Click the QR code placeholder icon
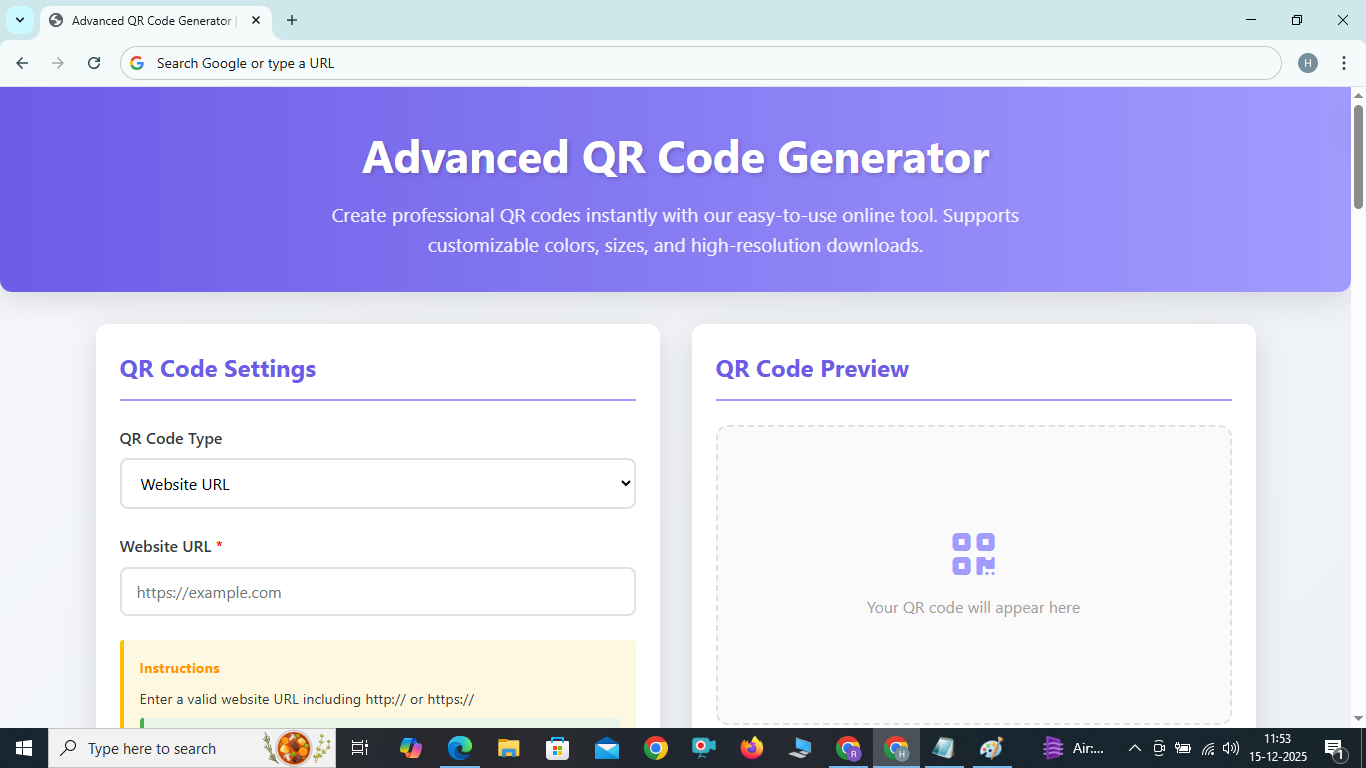 [973, 552]
